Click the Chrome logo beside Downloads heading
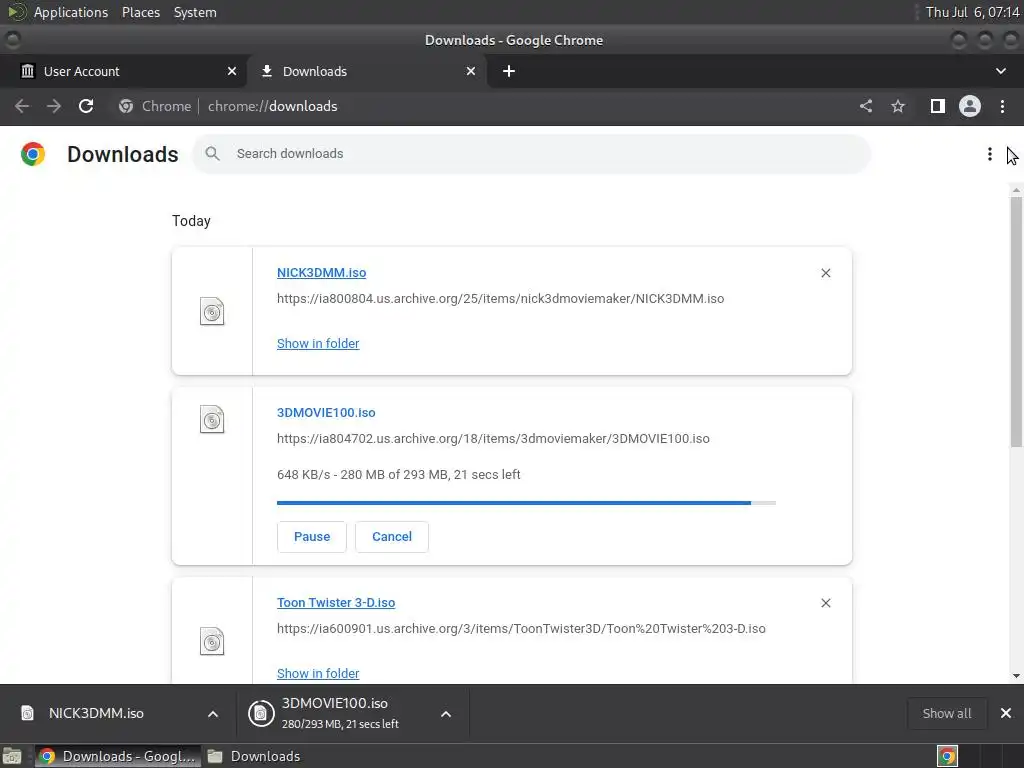This screenshot has height=768, width=1024. coord(33,154)
